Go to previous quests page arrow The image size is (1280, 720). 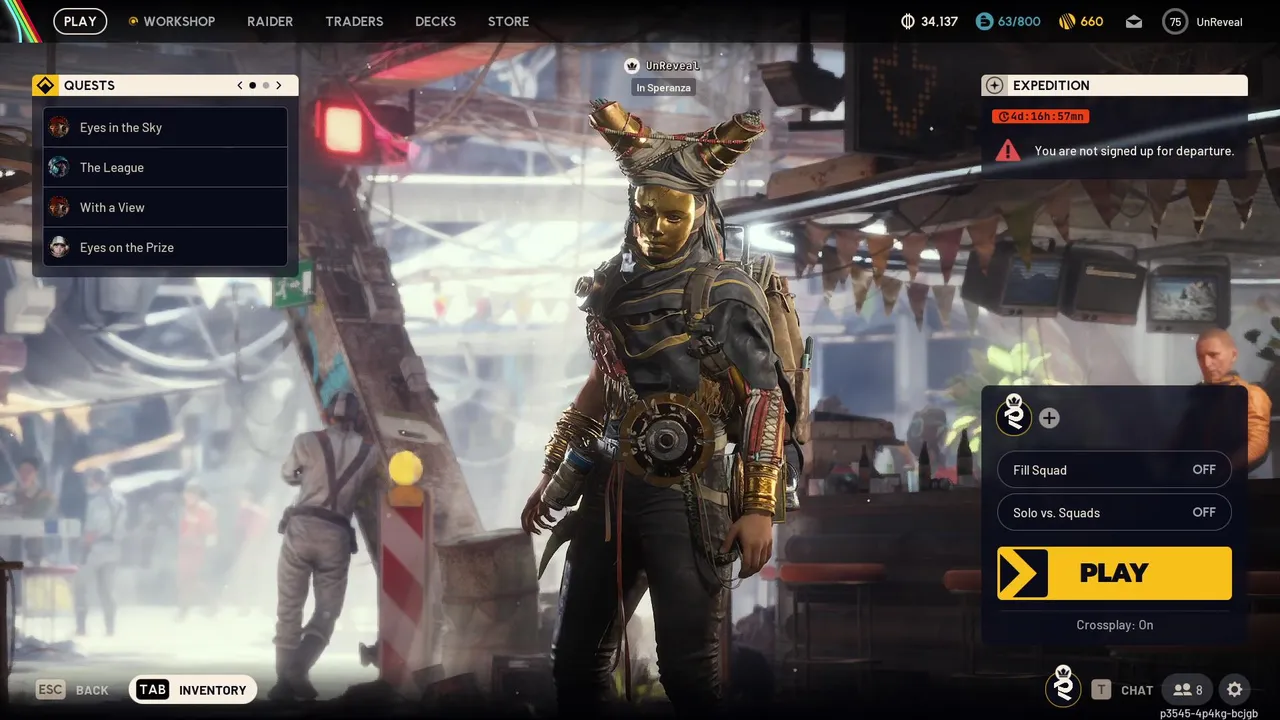click(240, 86)
